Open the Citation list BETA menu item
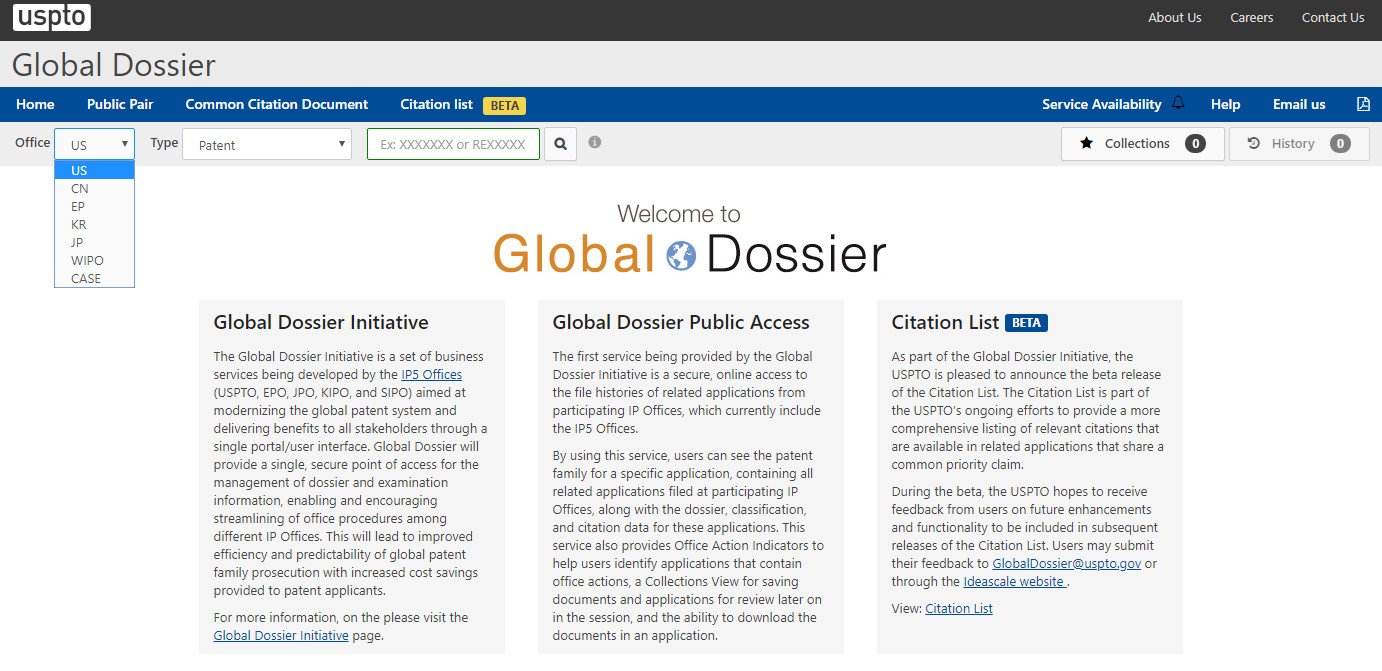Image resolution: width=1382 pixels, height=671 pixels. (462, 104)
